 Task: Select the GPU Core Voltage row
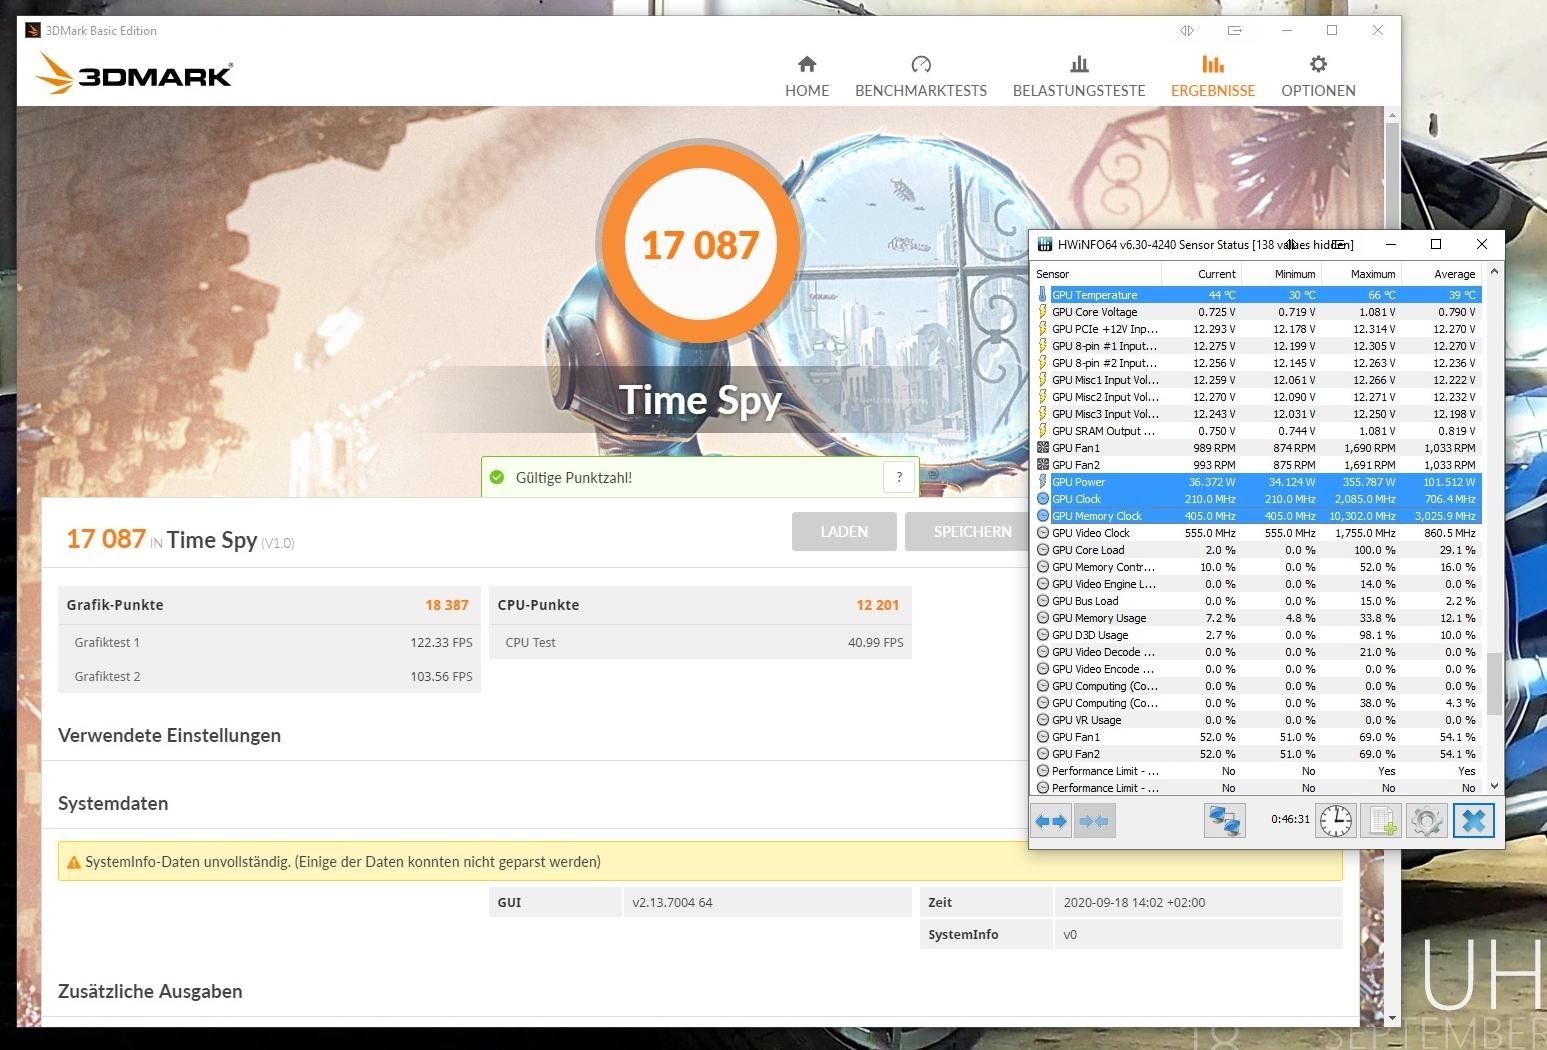(1257, 312)
